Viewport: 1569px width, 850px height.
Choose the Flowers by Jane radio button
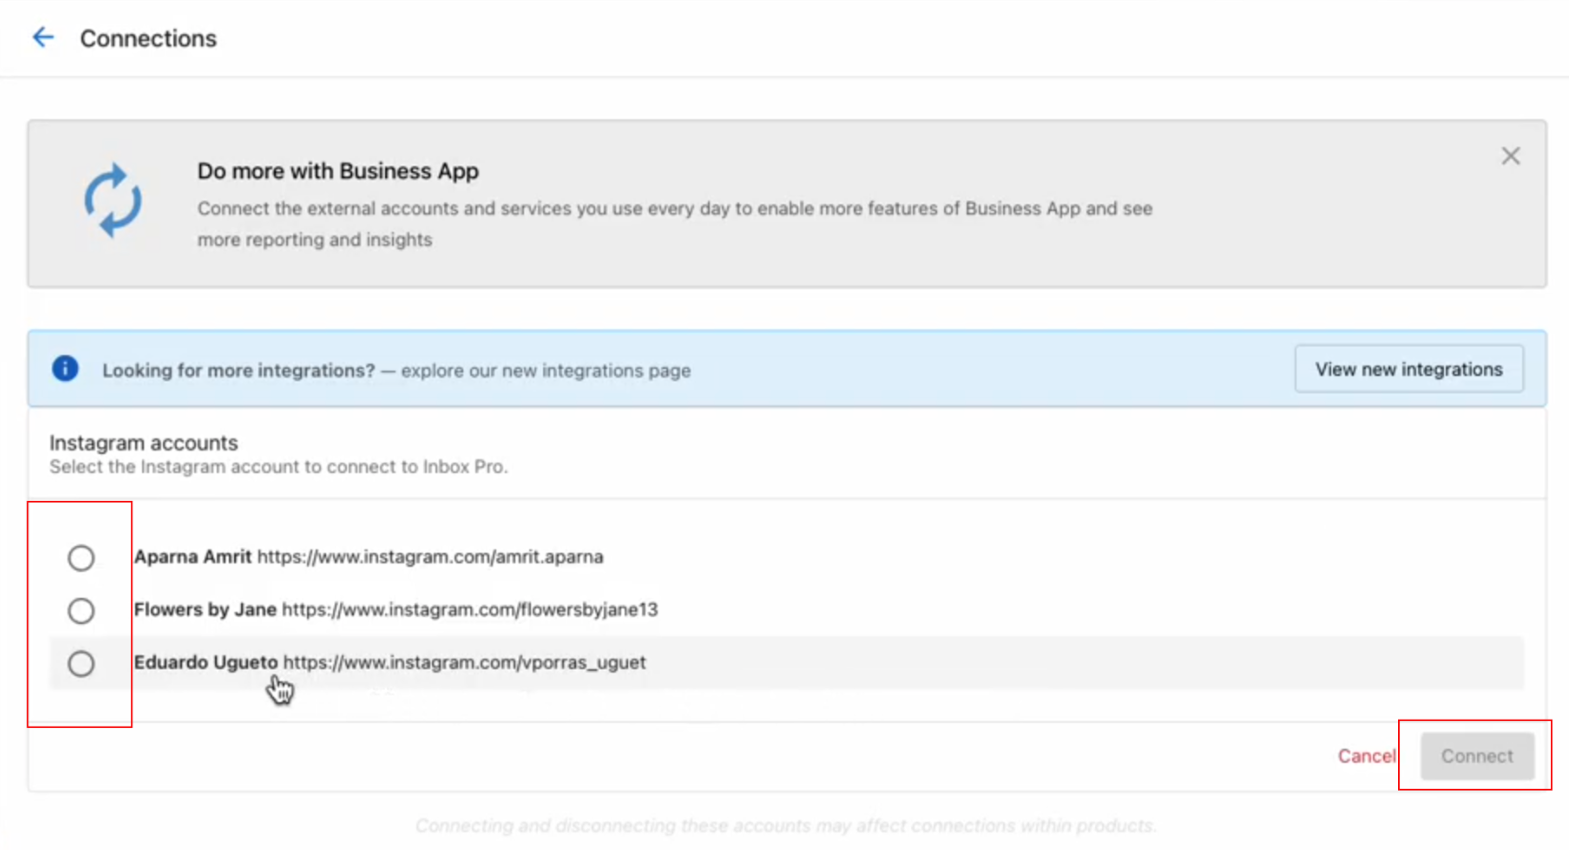click(x=81, y=611)
